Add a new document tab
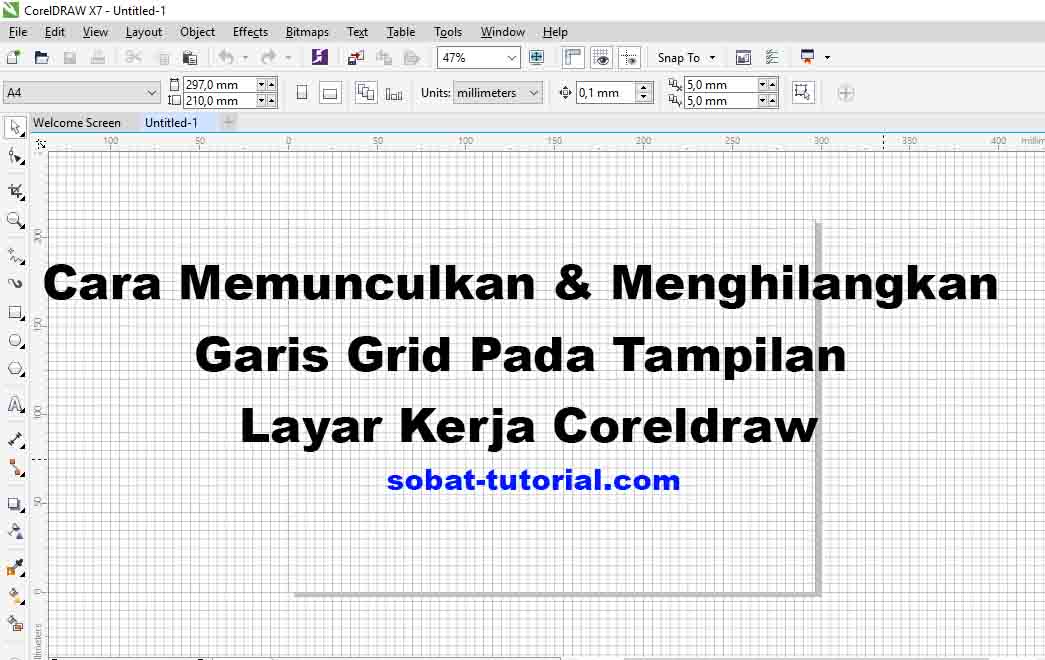 click(x=229, y=122)
